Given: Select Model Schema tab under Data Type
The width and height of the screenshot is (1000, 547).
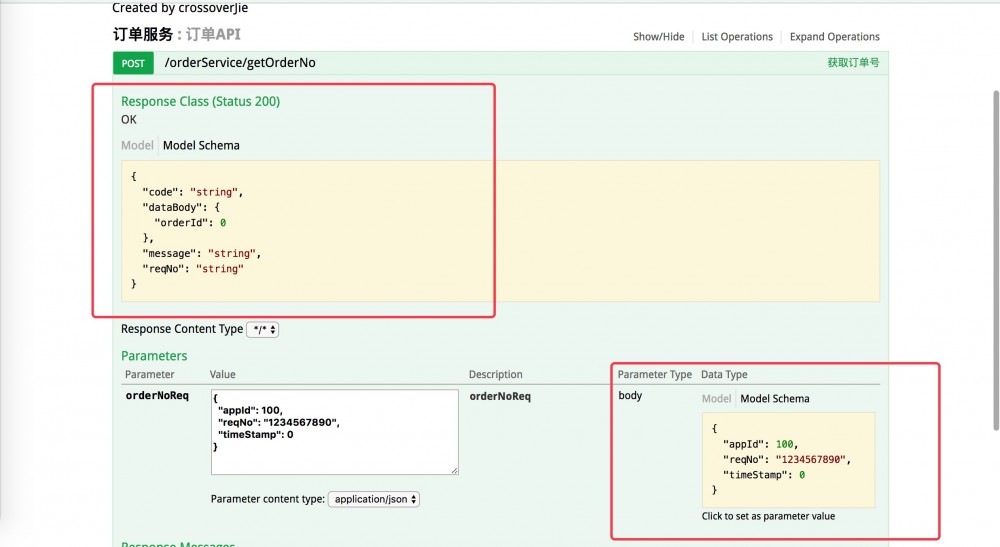Looking at the screenshot, I should coord(774,399).
